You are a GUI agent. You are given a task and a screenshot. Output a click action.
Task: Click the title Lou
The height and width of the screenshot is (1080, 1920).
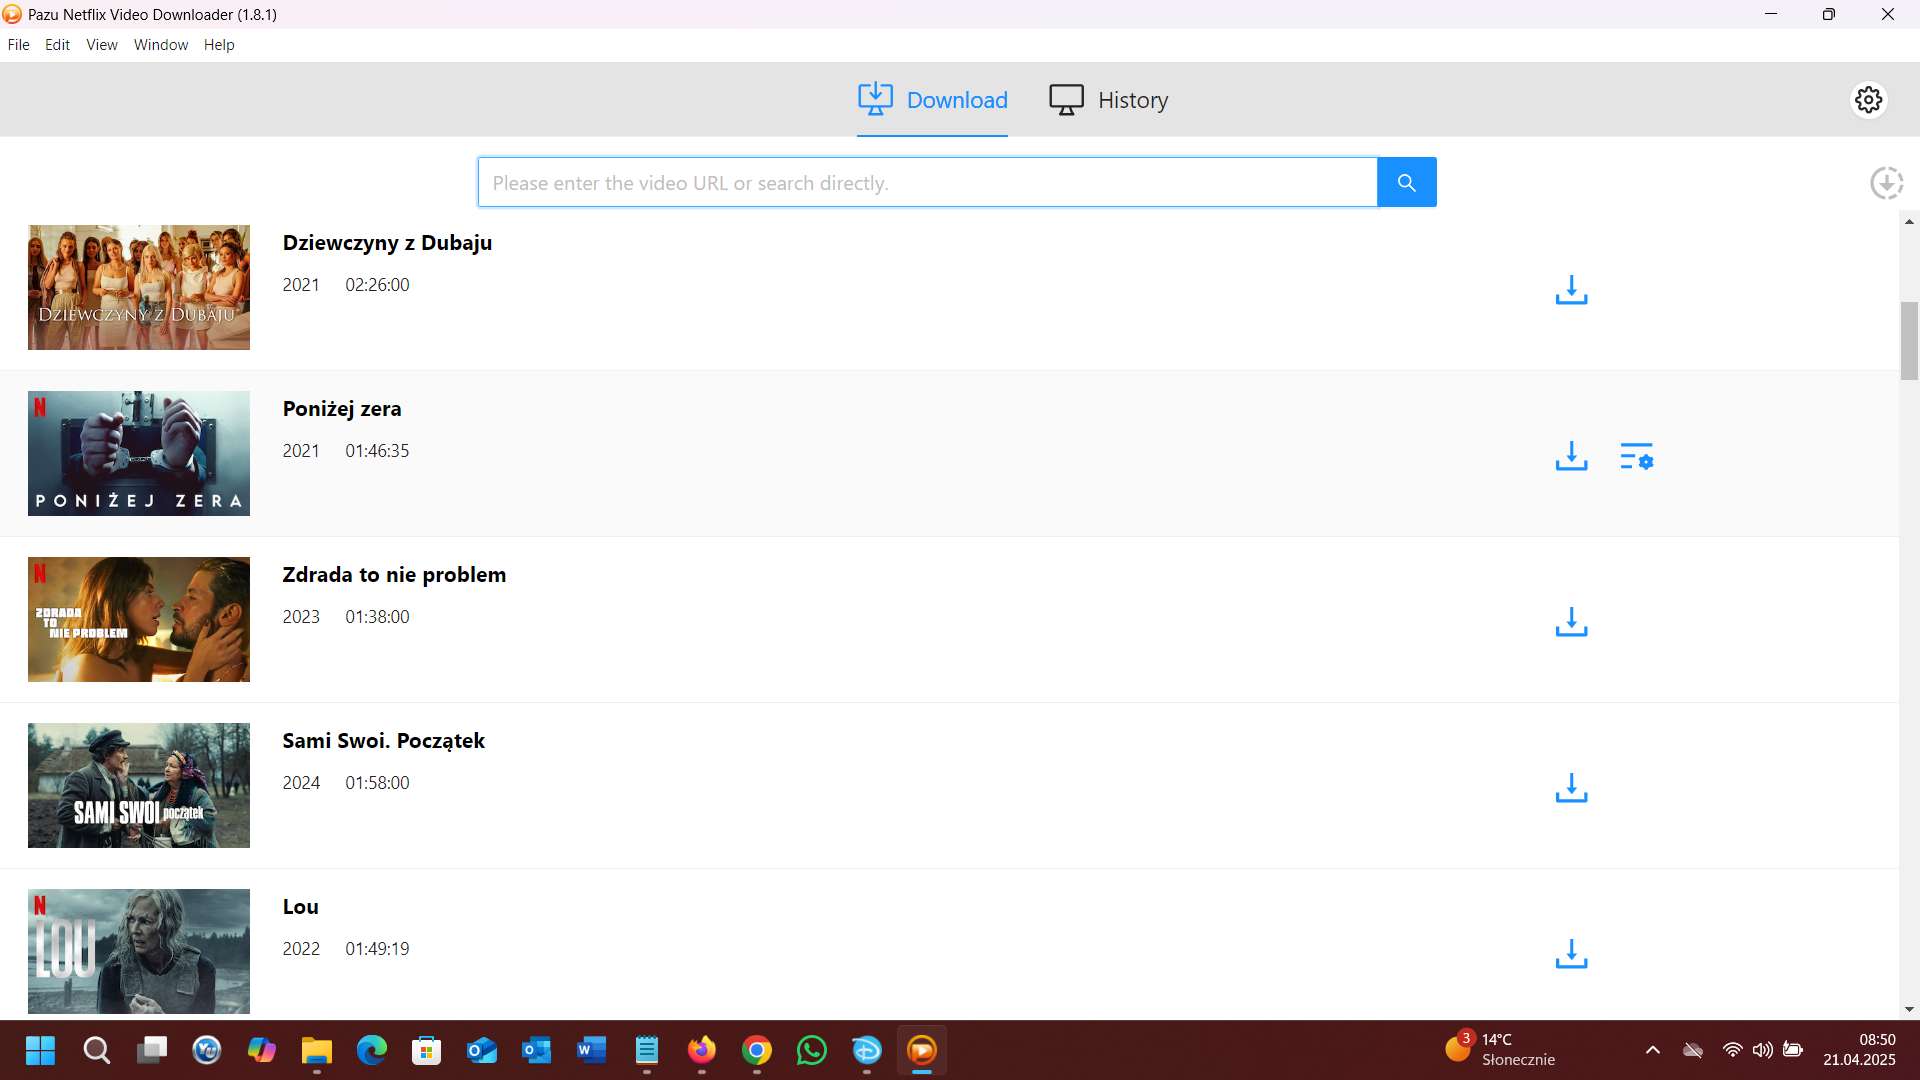pyautogui.click(x=300, y=907)
